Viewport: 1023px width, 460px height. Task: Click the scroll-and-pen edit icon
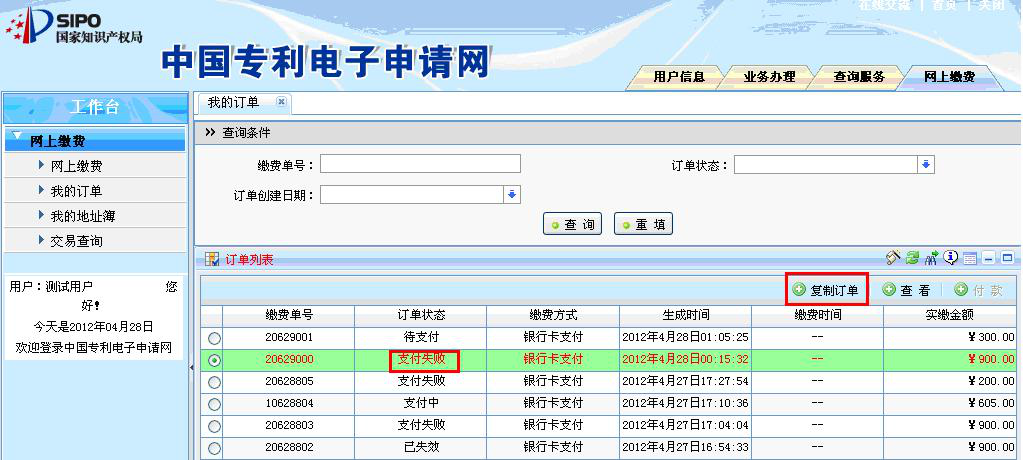tap(894, 258)
